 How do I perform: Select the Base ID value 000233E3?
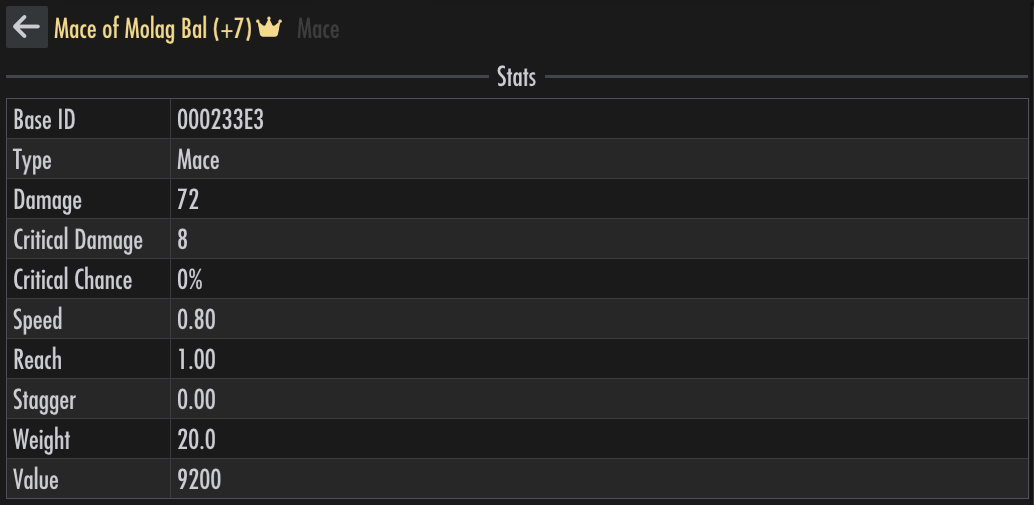(x=220, y=120)
